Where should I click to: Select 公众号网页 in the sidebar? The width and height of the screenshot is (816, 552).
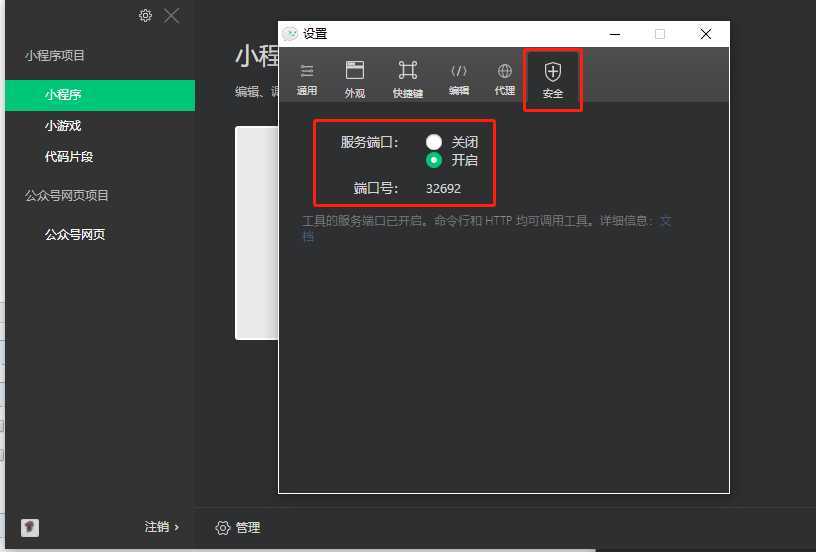75,235
